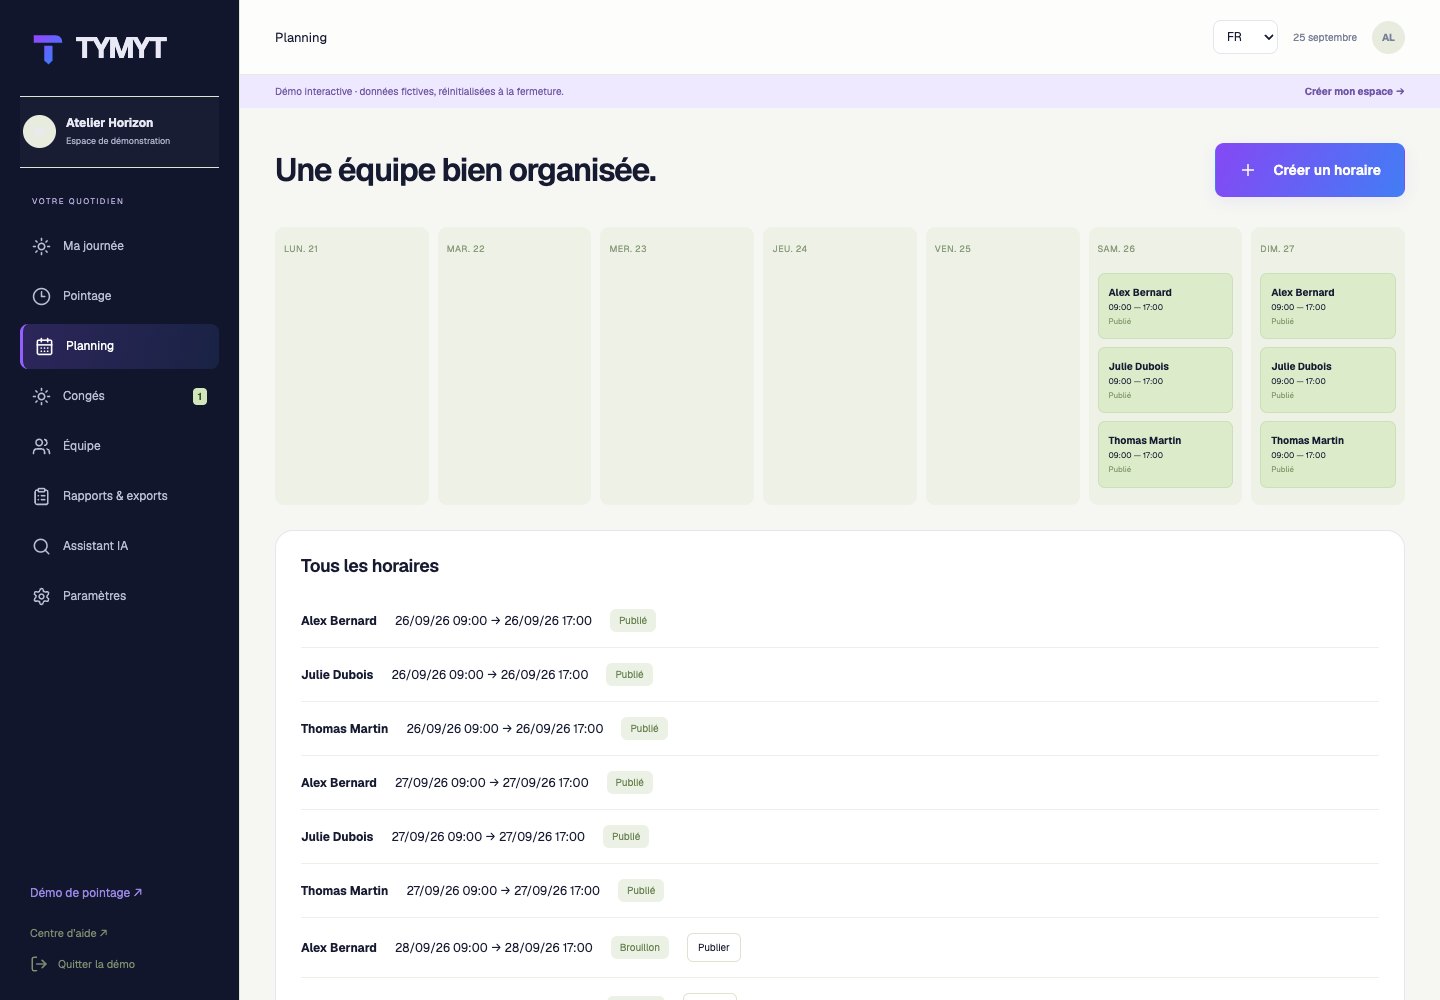The image size is (1440, 1000).
Task: Click Julie Dubois 26/09/26 list row name
Action: (x=337, y=675)
